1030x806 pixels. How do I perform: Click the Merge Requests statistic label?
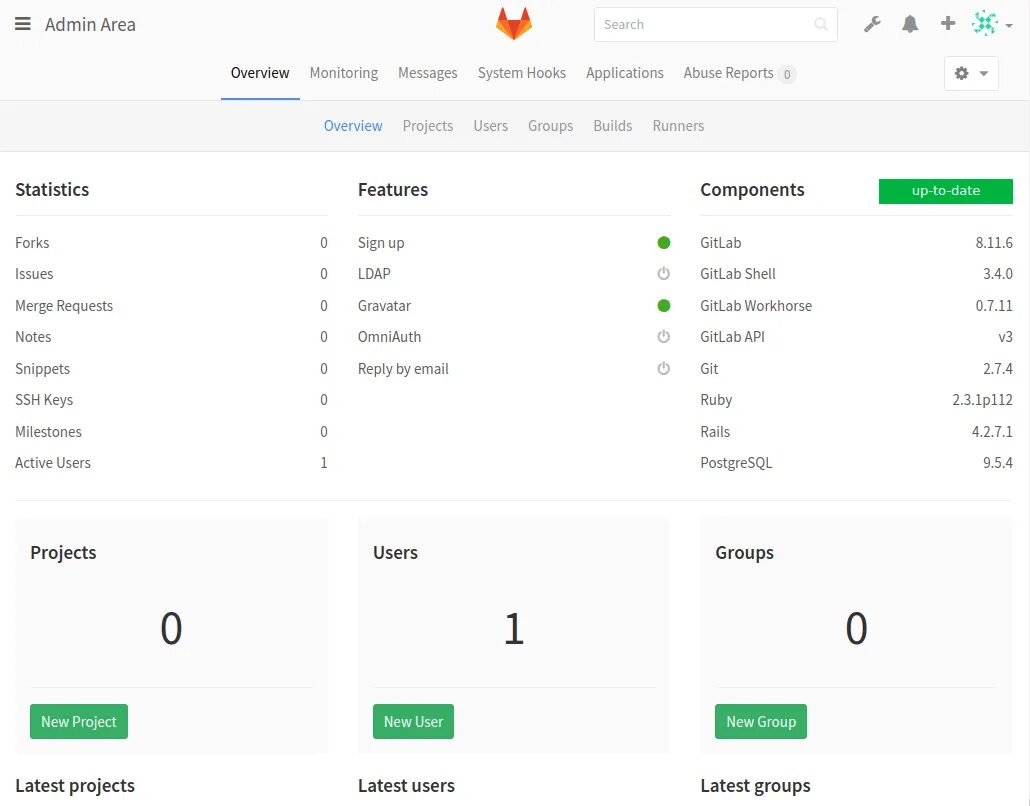(64, 305)
